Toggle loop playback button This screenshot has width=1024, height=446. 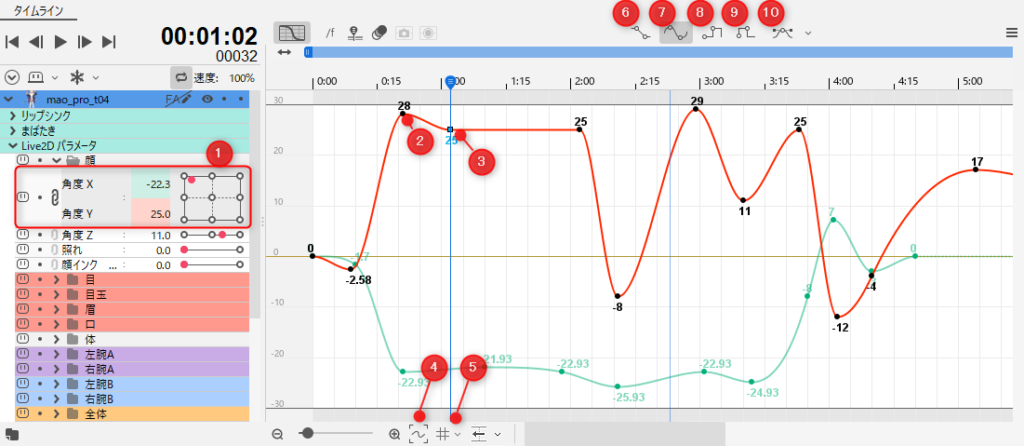181,76
